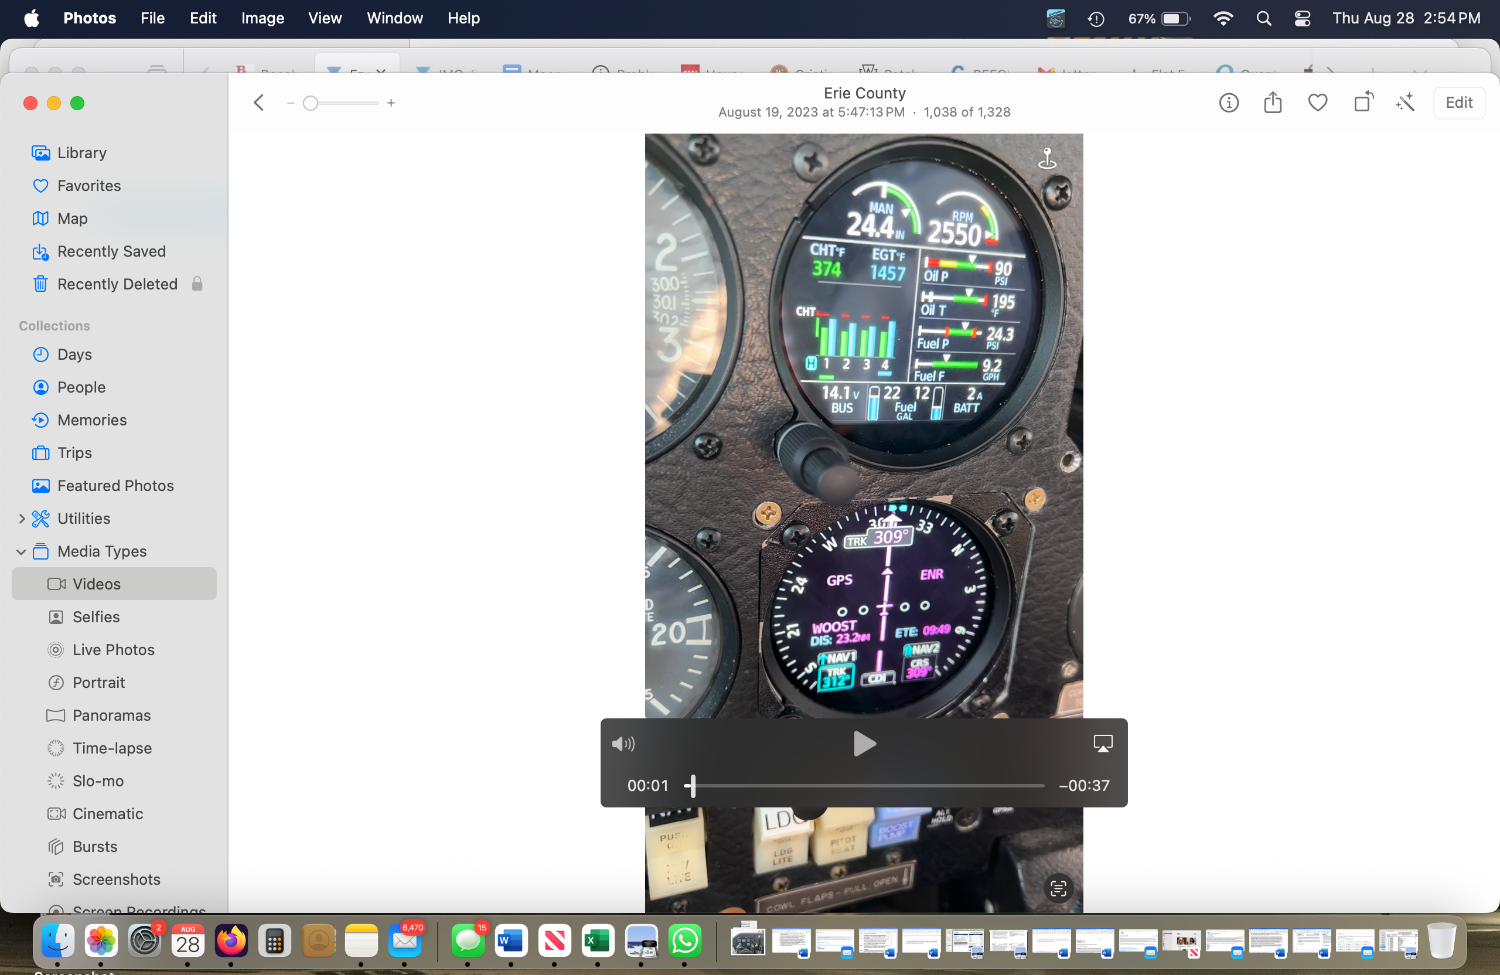Apply Auto Enhance with magic wand icon
Image resolution: width=1500 pixels, height=975 pixels.
[1405, 102]
